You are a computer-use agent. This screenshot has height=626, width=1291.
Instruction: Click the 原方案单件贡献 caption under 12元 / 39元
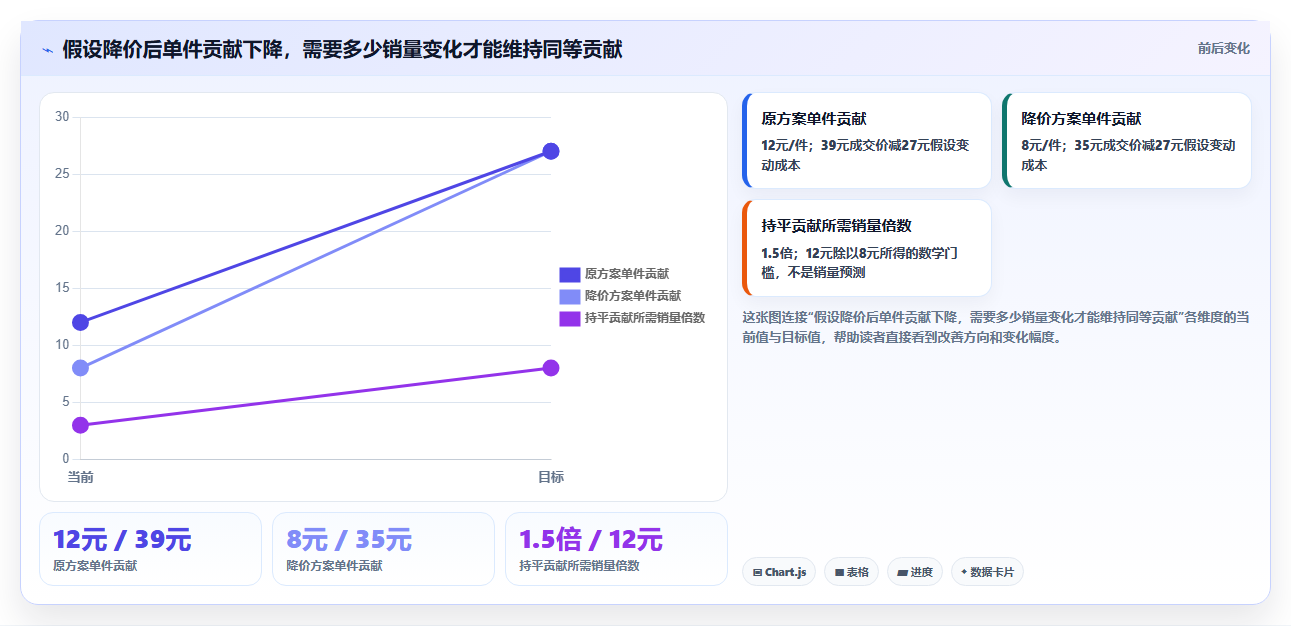click(95, 566)
